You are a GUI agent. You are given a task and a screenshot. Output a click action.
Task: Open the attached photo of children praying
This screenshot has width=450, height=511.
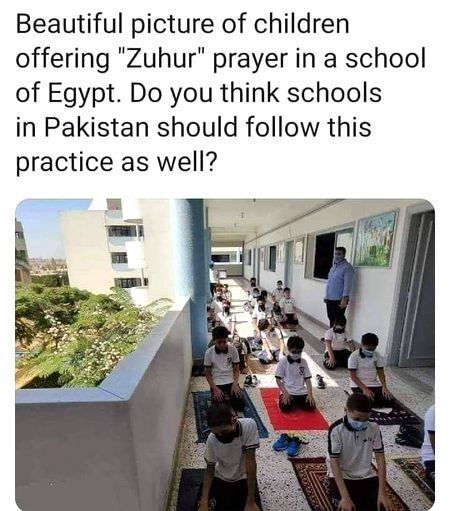225,355
